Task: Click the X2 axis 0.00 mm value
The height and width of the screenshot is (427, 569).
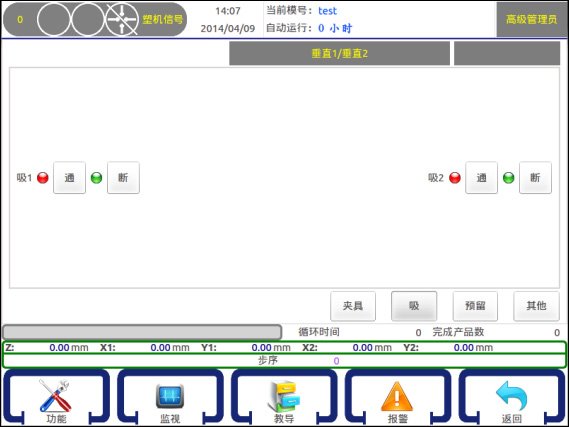Action: tap(372, 348)
